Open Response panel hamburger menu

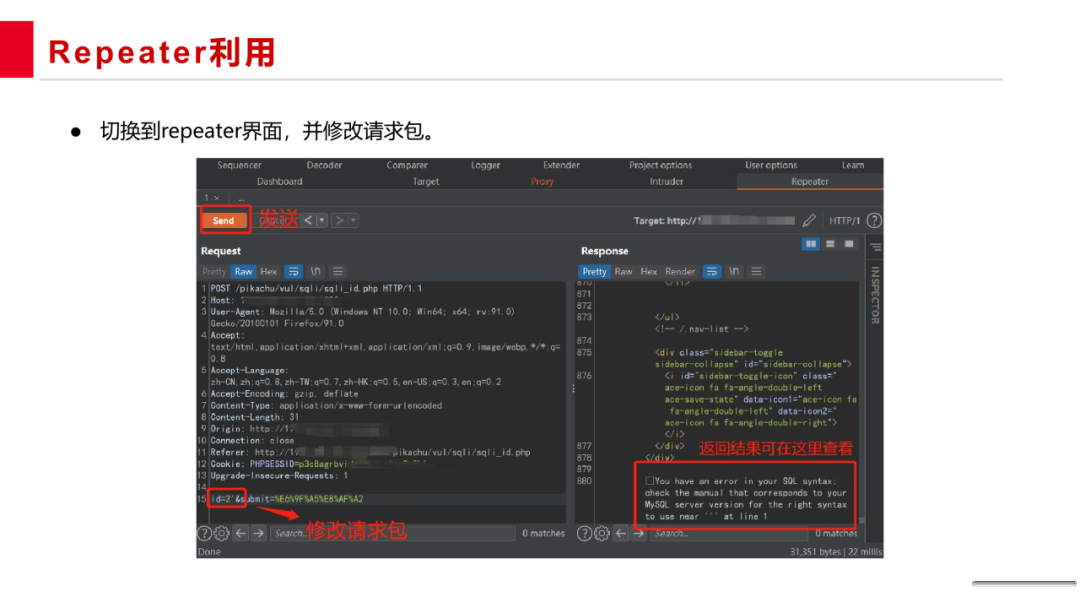[756, 271]
